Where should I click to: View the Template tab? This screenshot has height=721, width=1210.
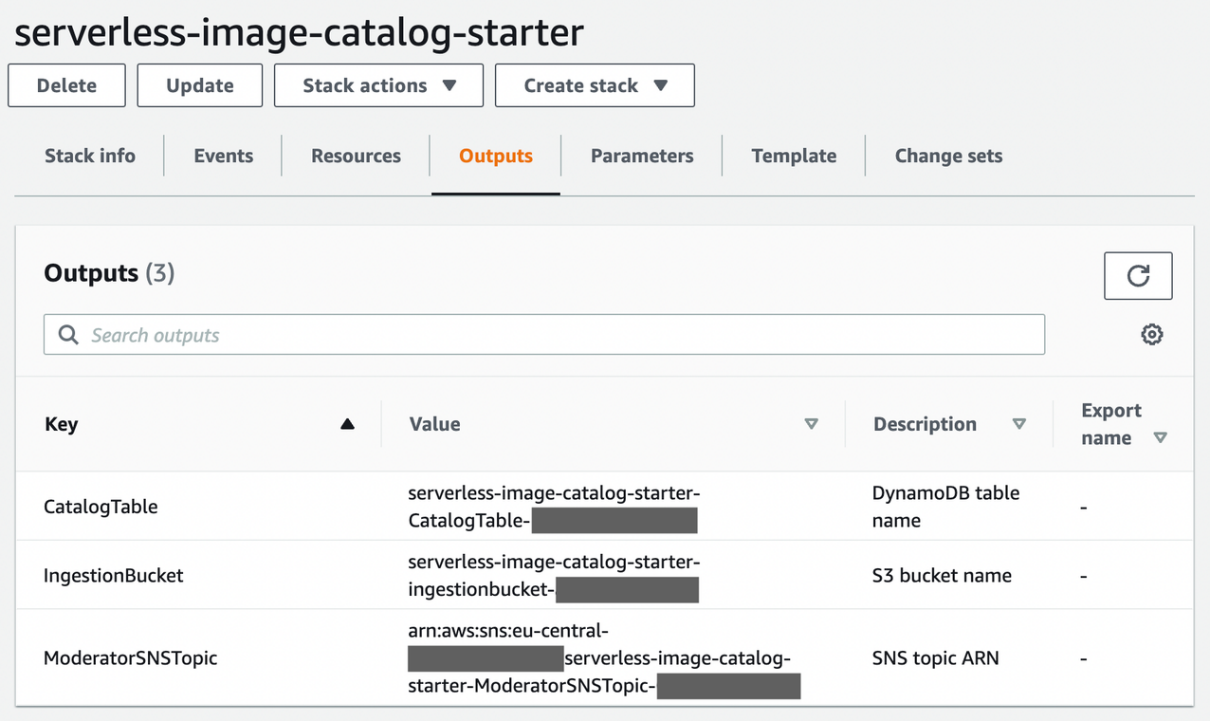coord(794,156)
